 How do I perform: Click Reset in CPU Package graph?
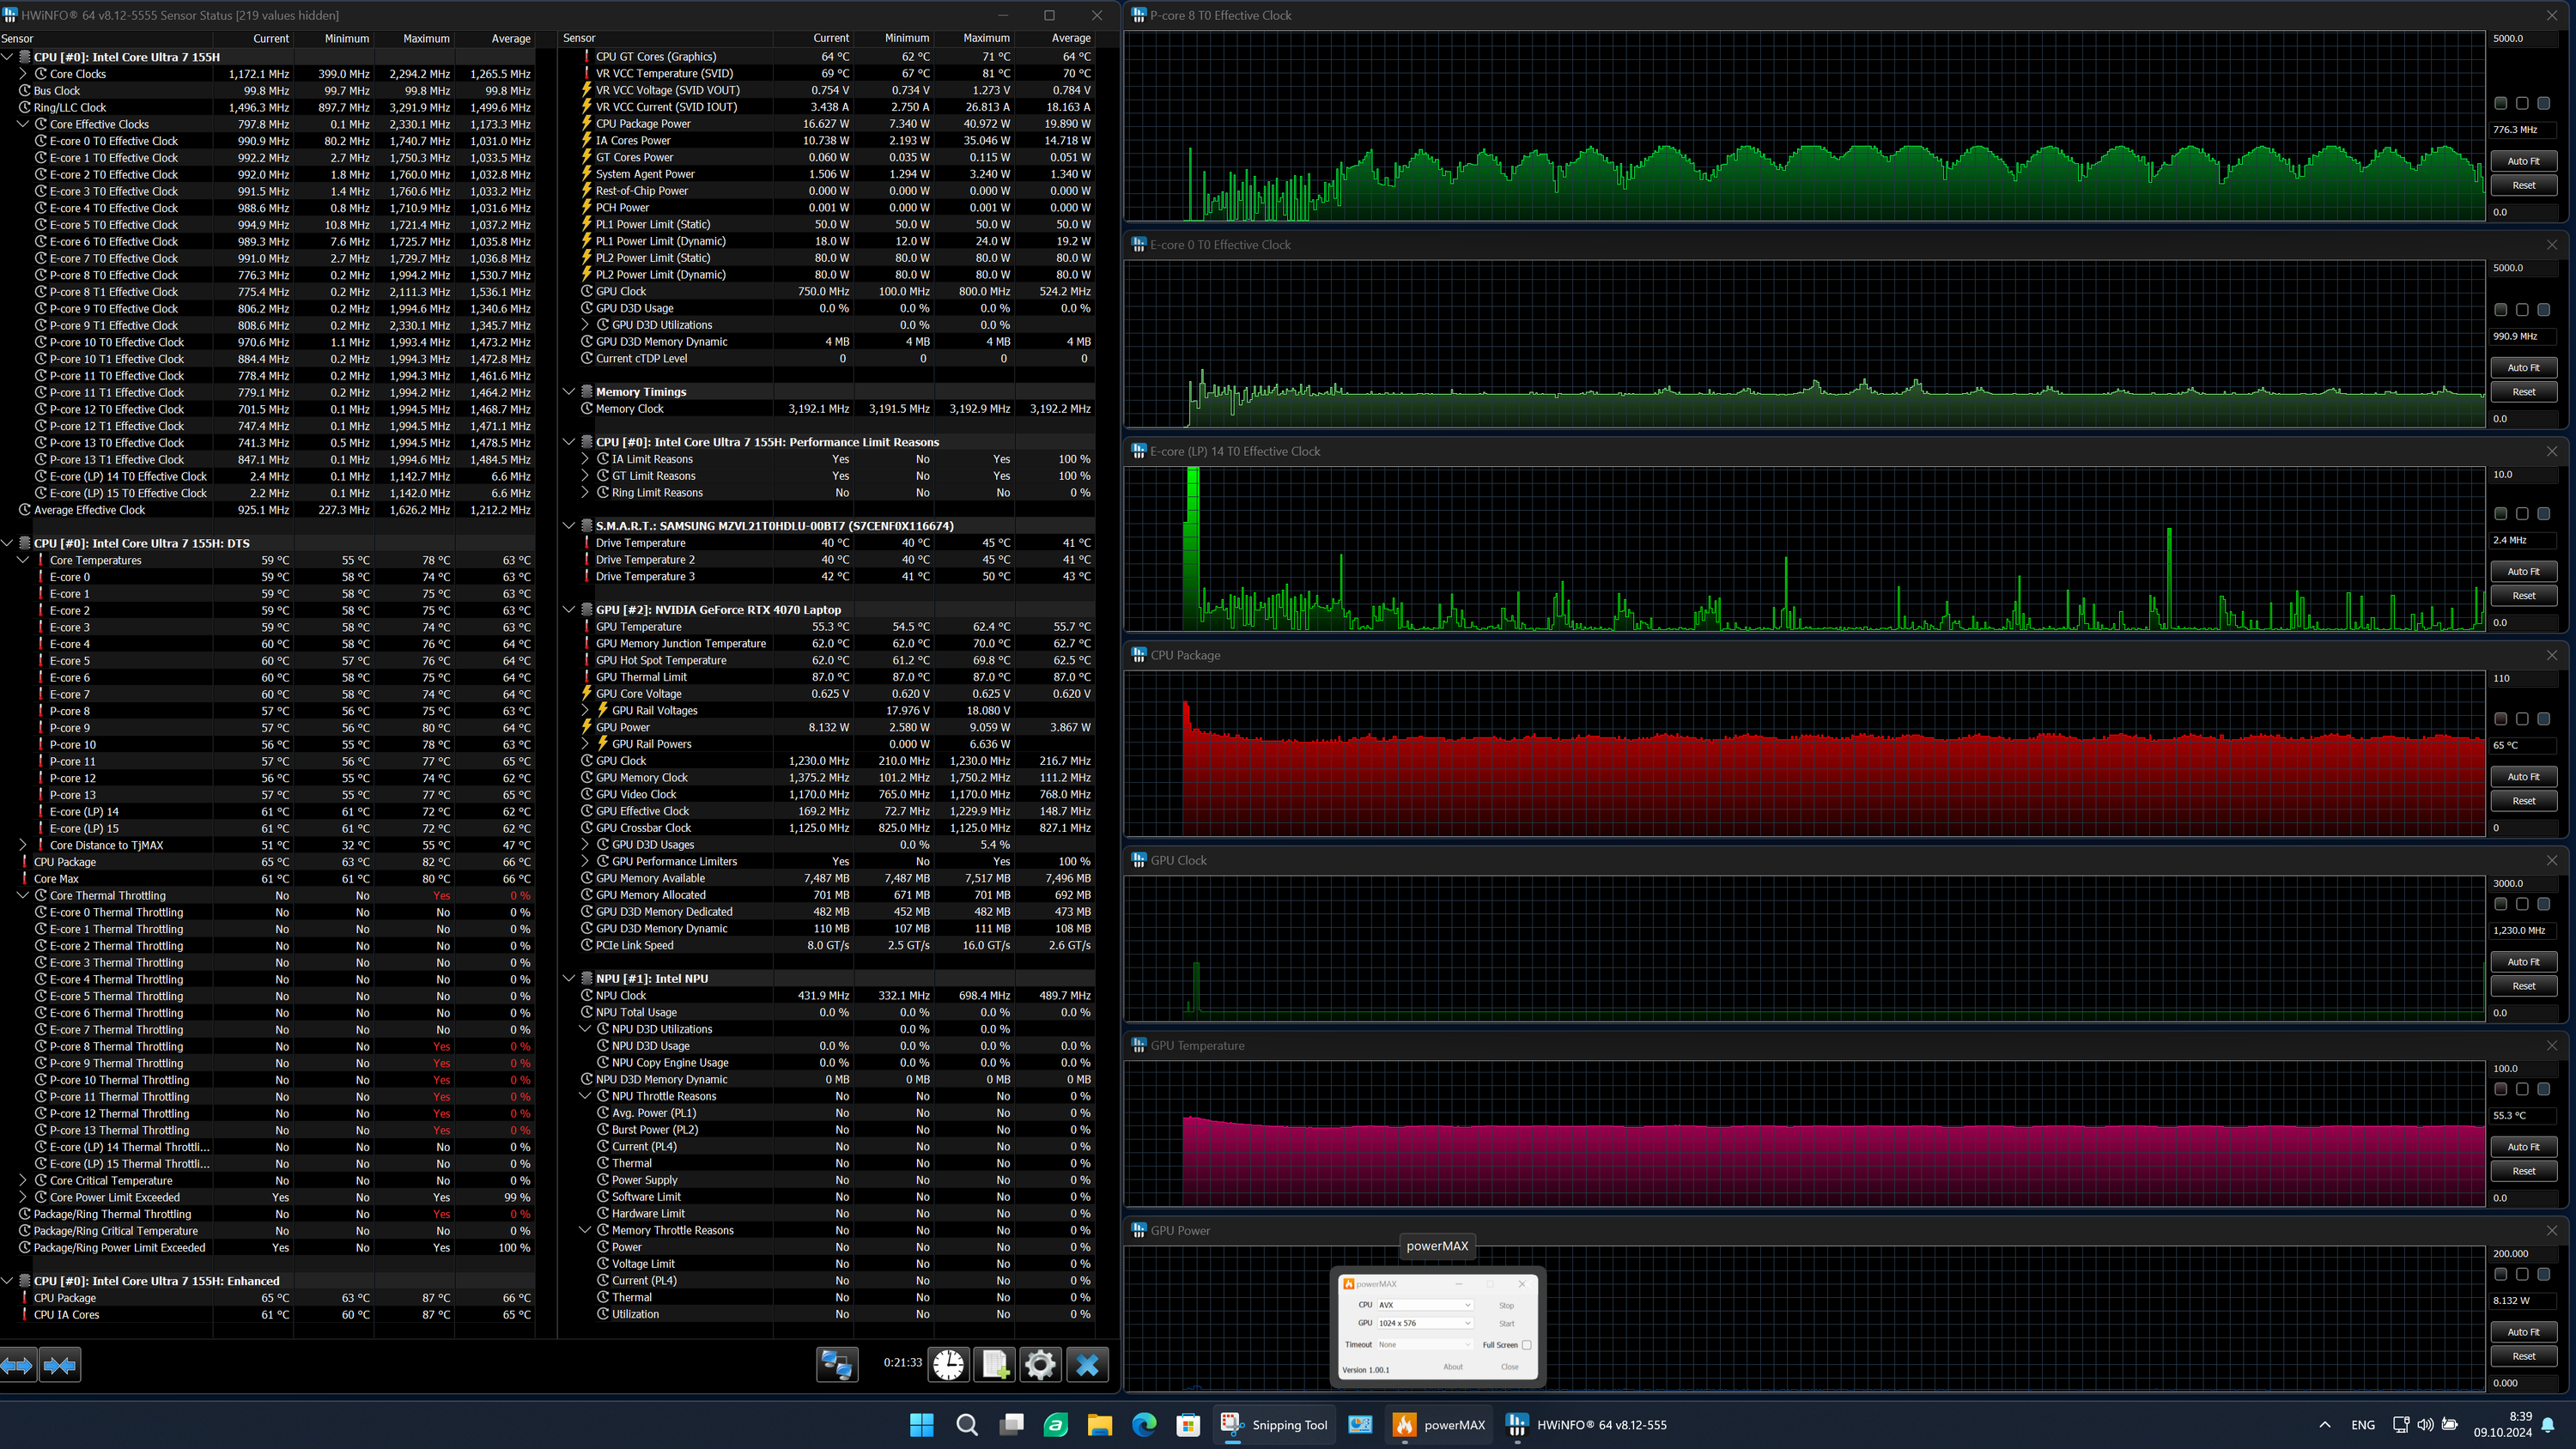click(x=2523, y=801)
